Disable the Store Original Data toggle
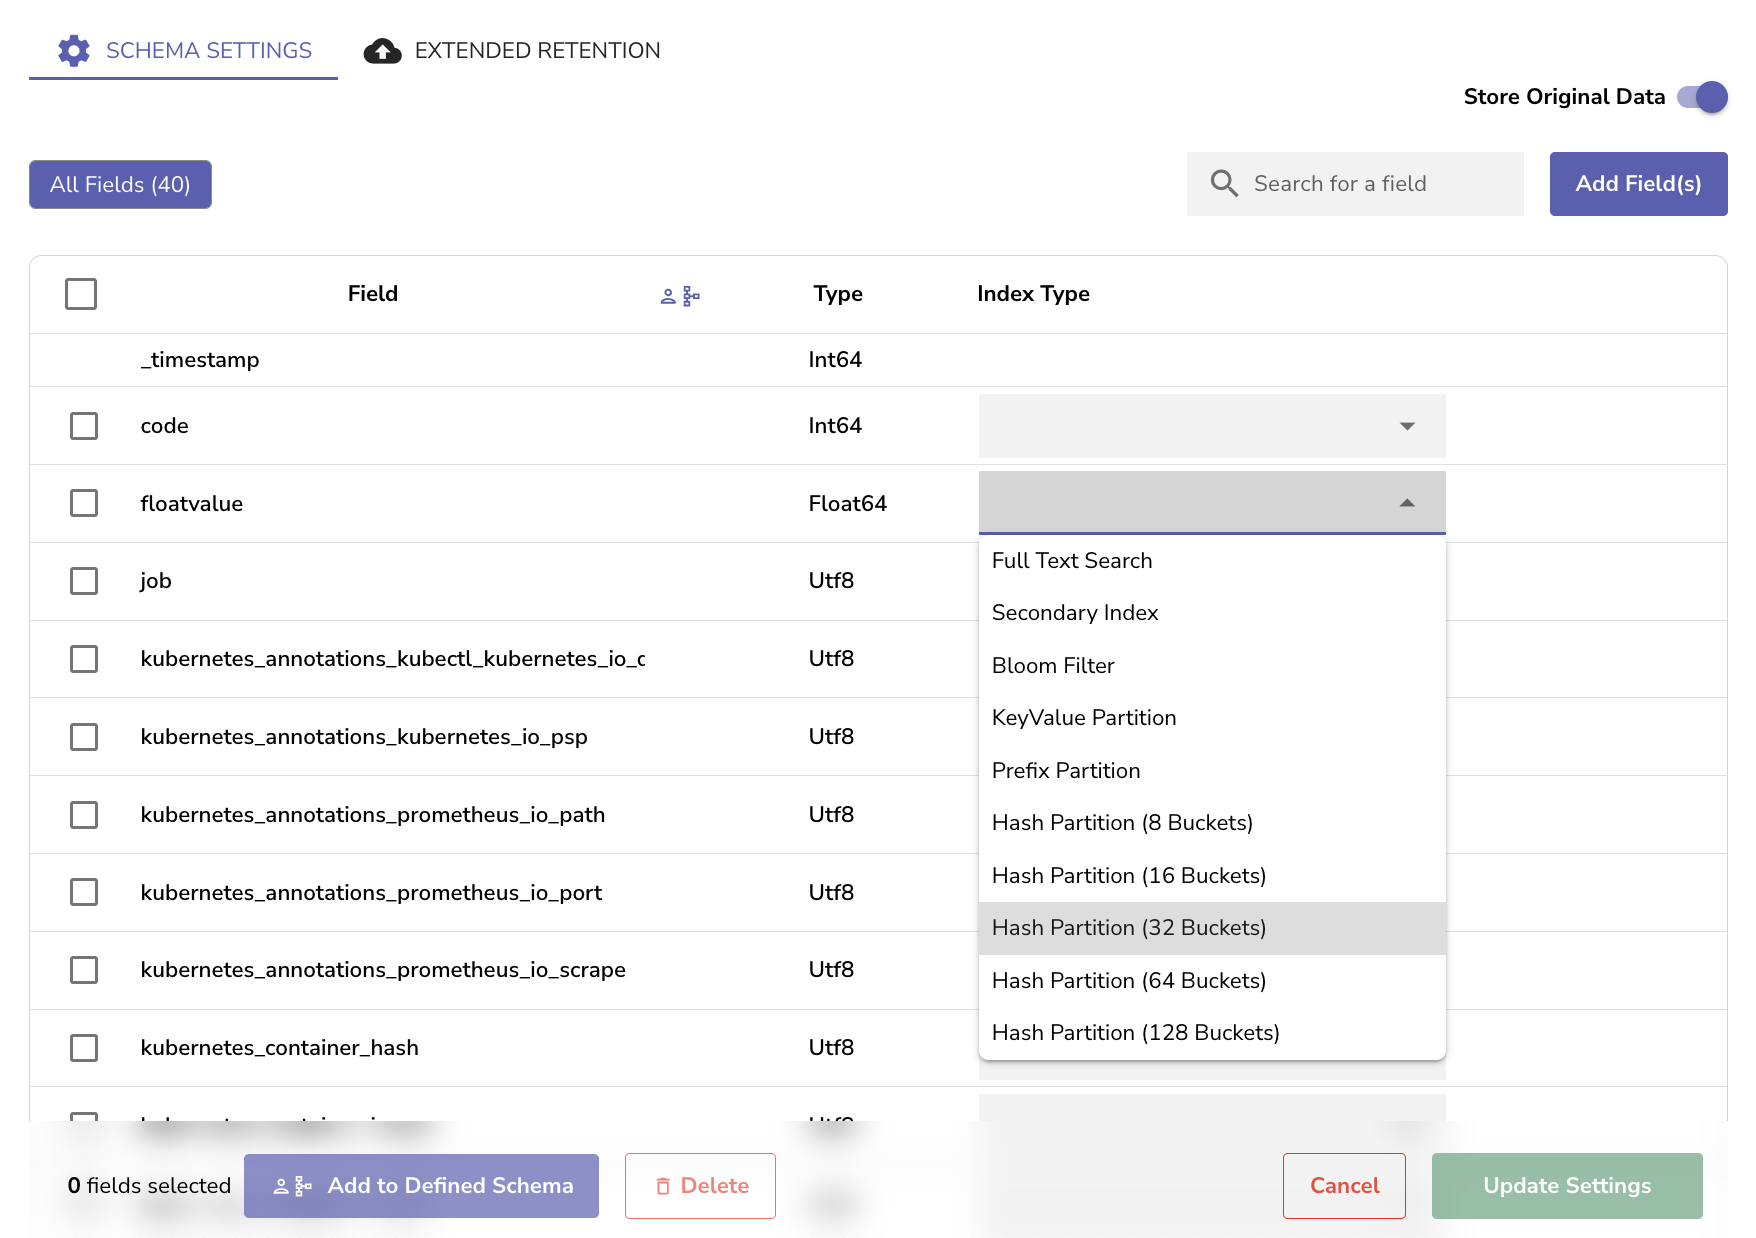 tap(1703, 97)
